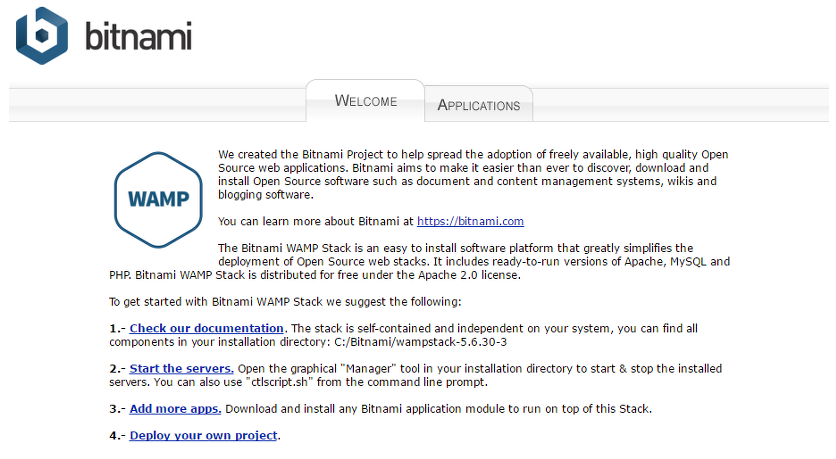The image size is (836, 459).
Task: Click the WAMP hexagon badge
Action: [x=158, y=200]
